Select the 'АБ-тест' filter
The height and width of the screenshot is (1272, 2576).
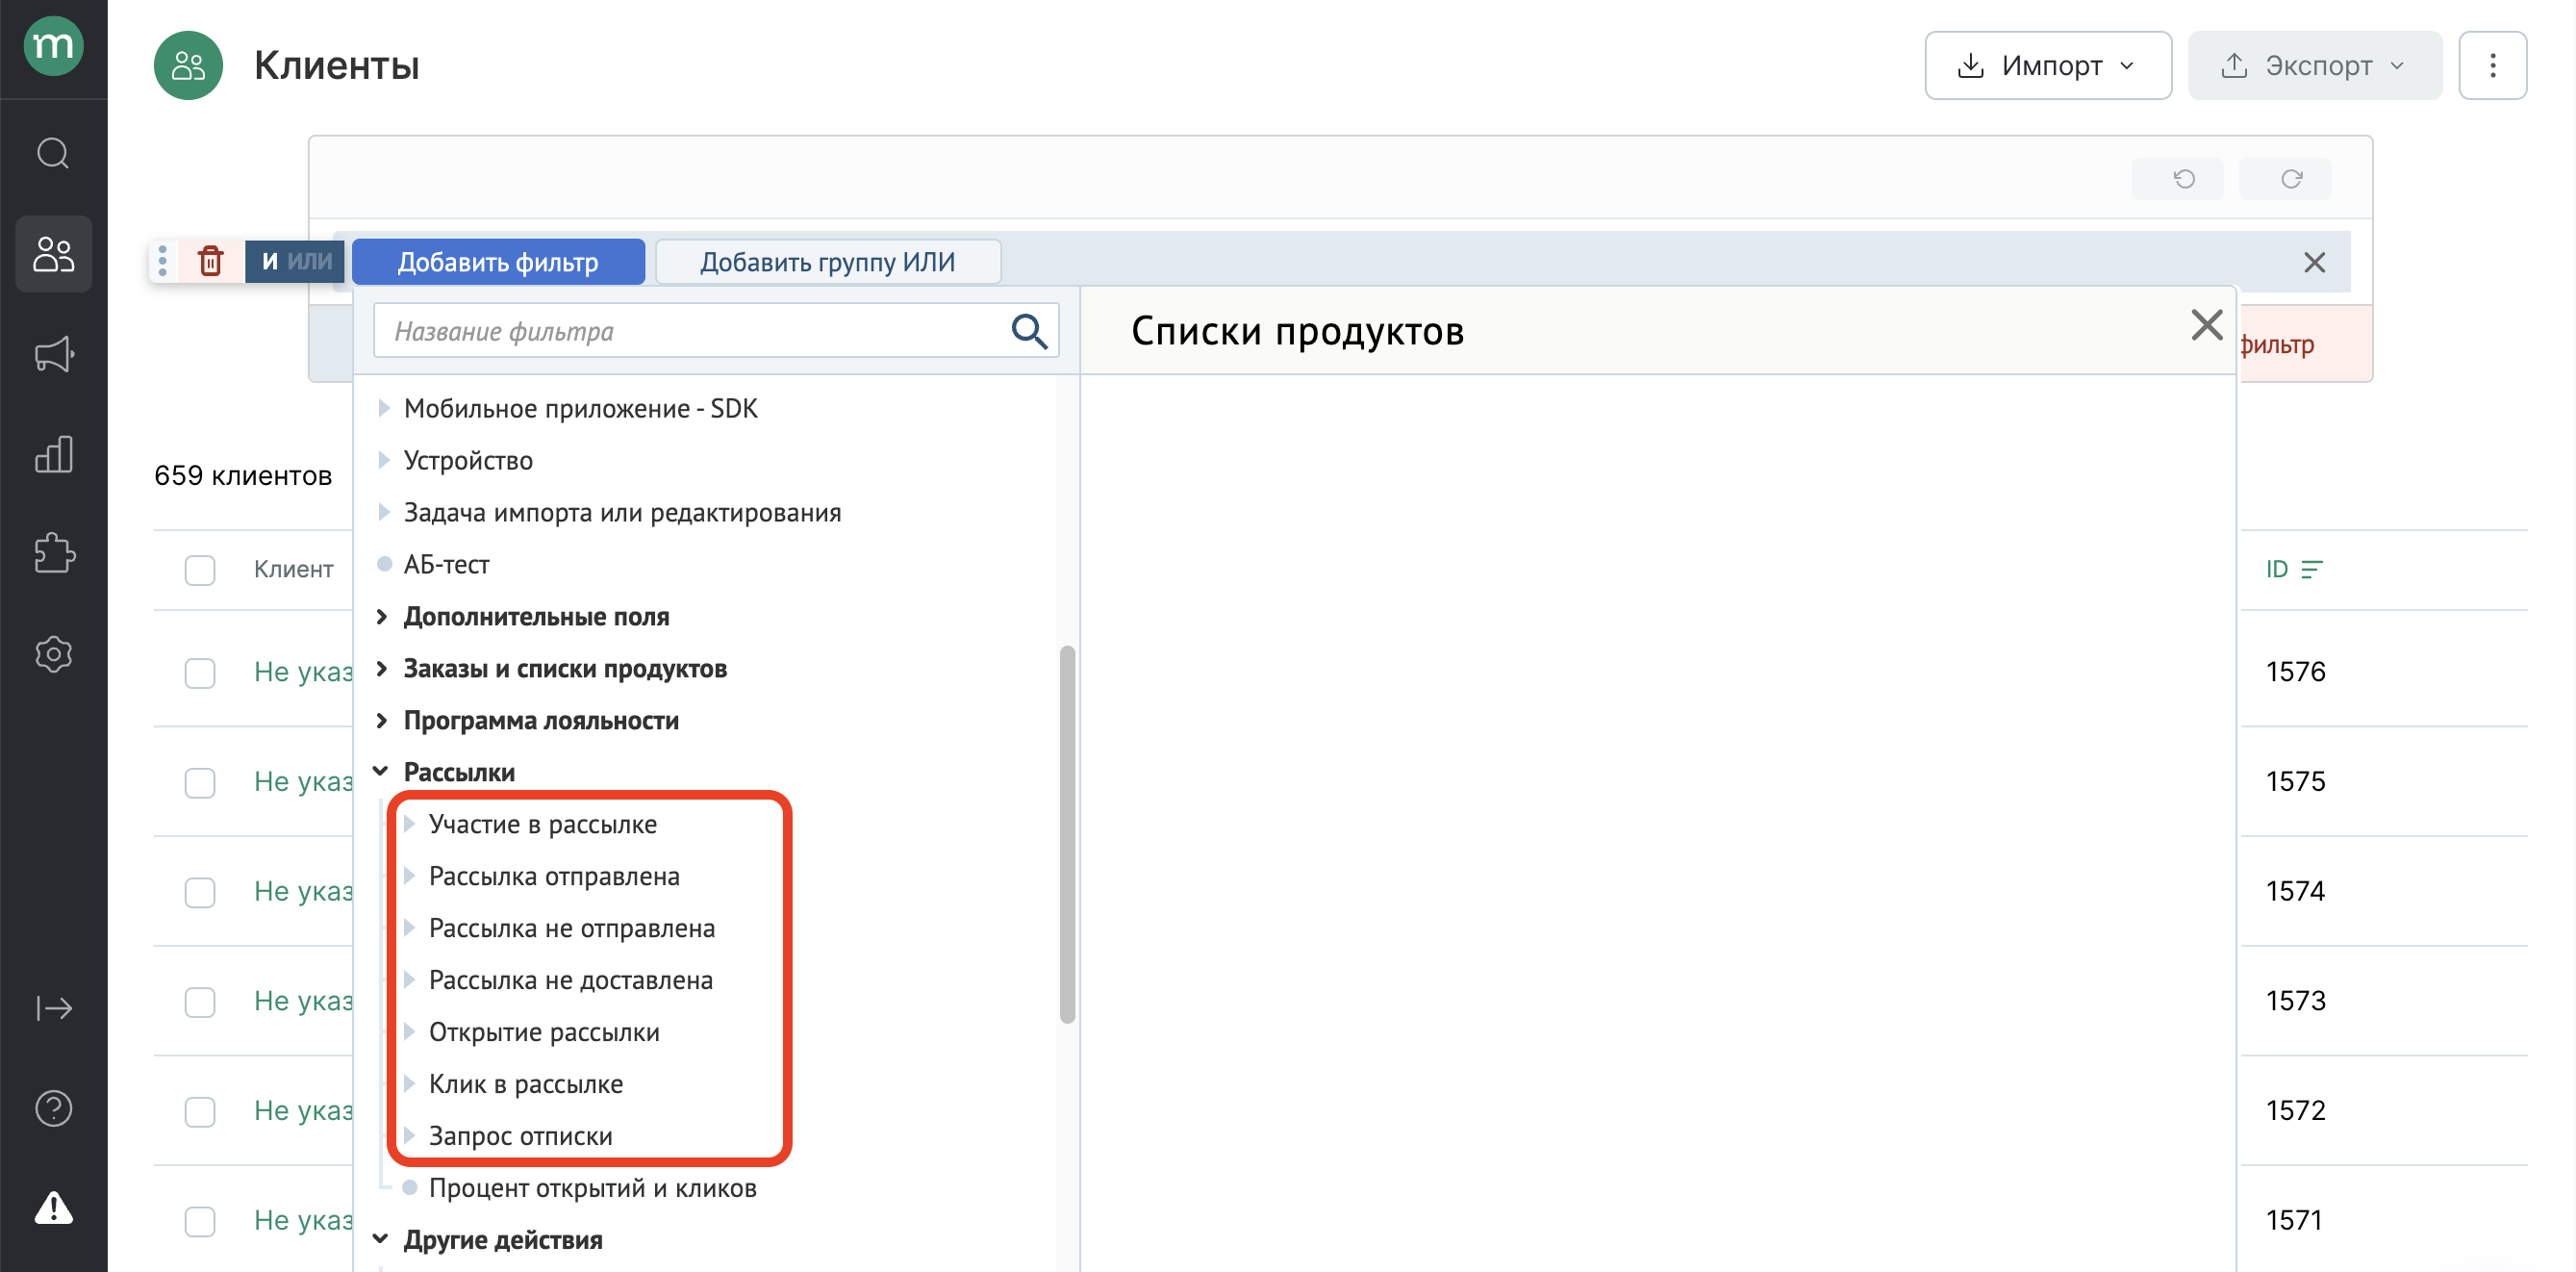(446, 564)
